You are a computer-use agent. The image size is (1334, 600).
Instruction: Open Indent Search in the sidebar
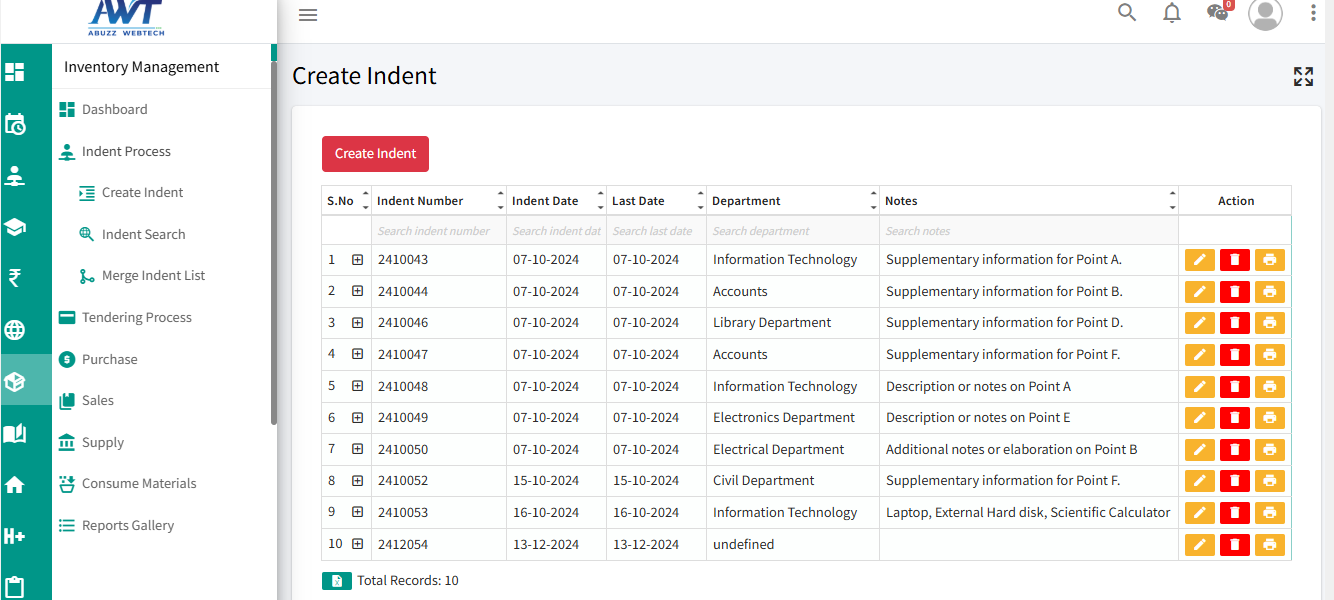coord(143,234)
